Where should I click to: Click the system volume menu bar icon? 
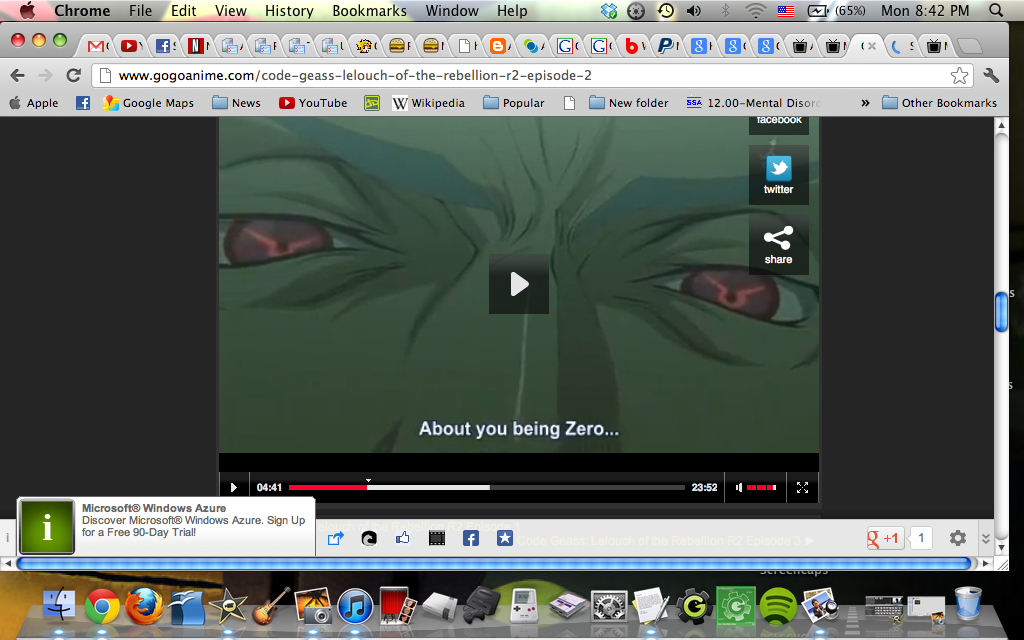tap(694, 10)
